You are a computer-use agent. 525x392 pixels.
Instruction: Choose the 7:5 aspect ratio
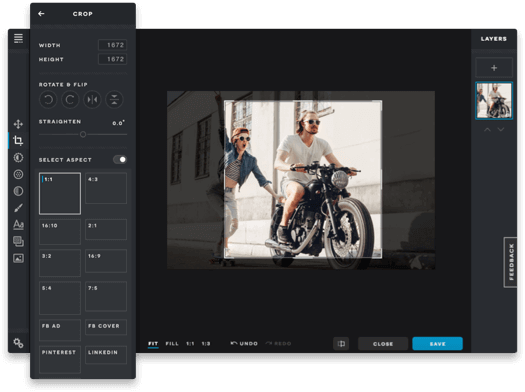pos(106,296)
